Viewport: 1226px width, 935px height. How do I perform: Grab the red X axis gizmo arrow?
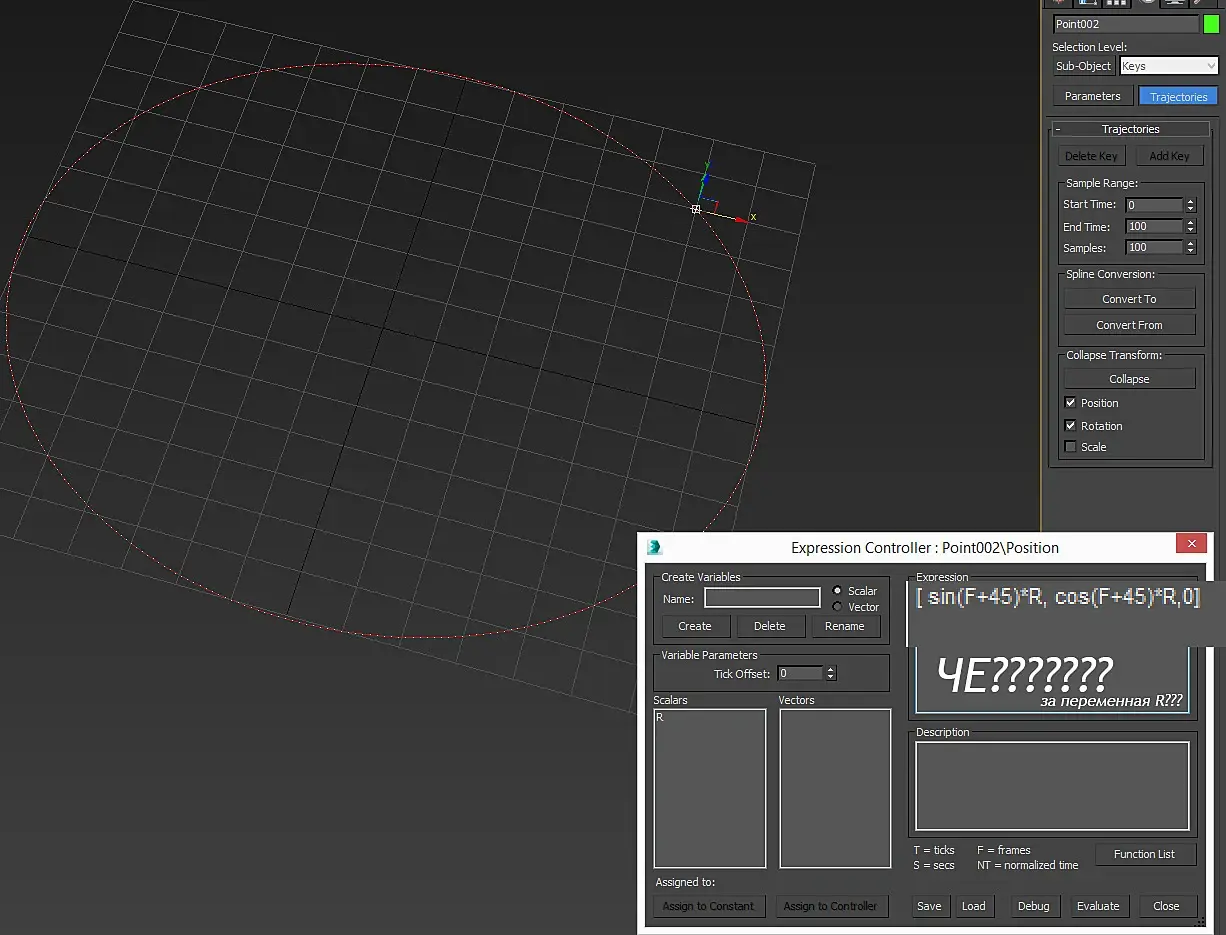740,218
